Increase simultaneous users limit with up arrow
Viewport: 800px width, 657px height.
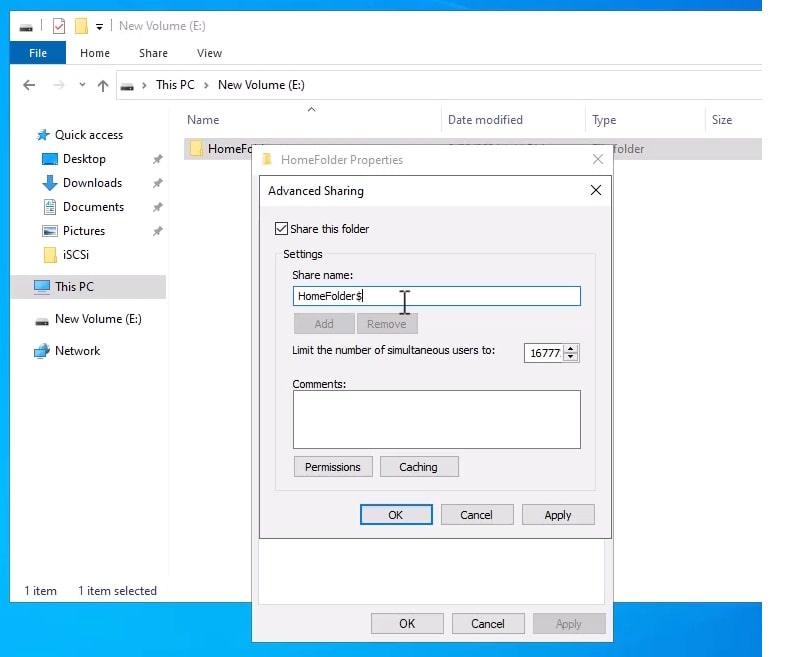coord(571,348)
